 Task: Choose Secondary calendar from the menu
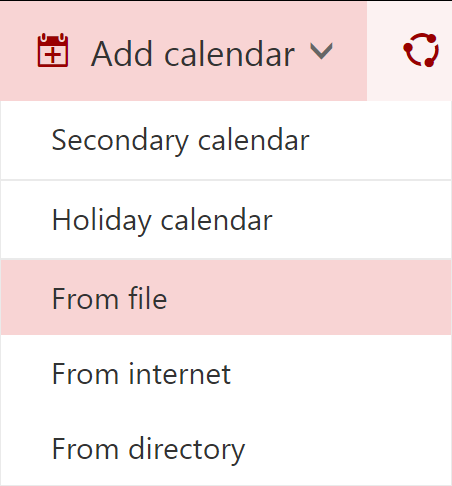coord(226,140)
